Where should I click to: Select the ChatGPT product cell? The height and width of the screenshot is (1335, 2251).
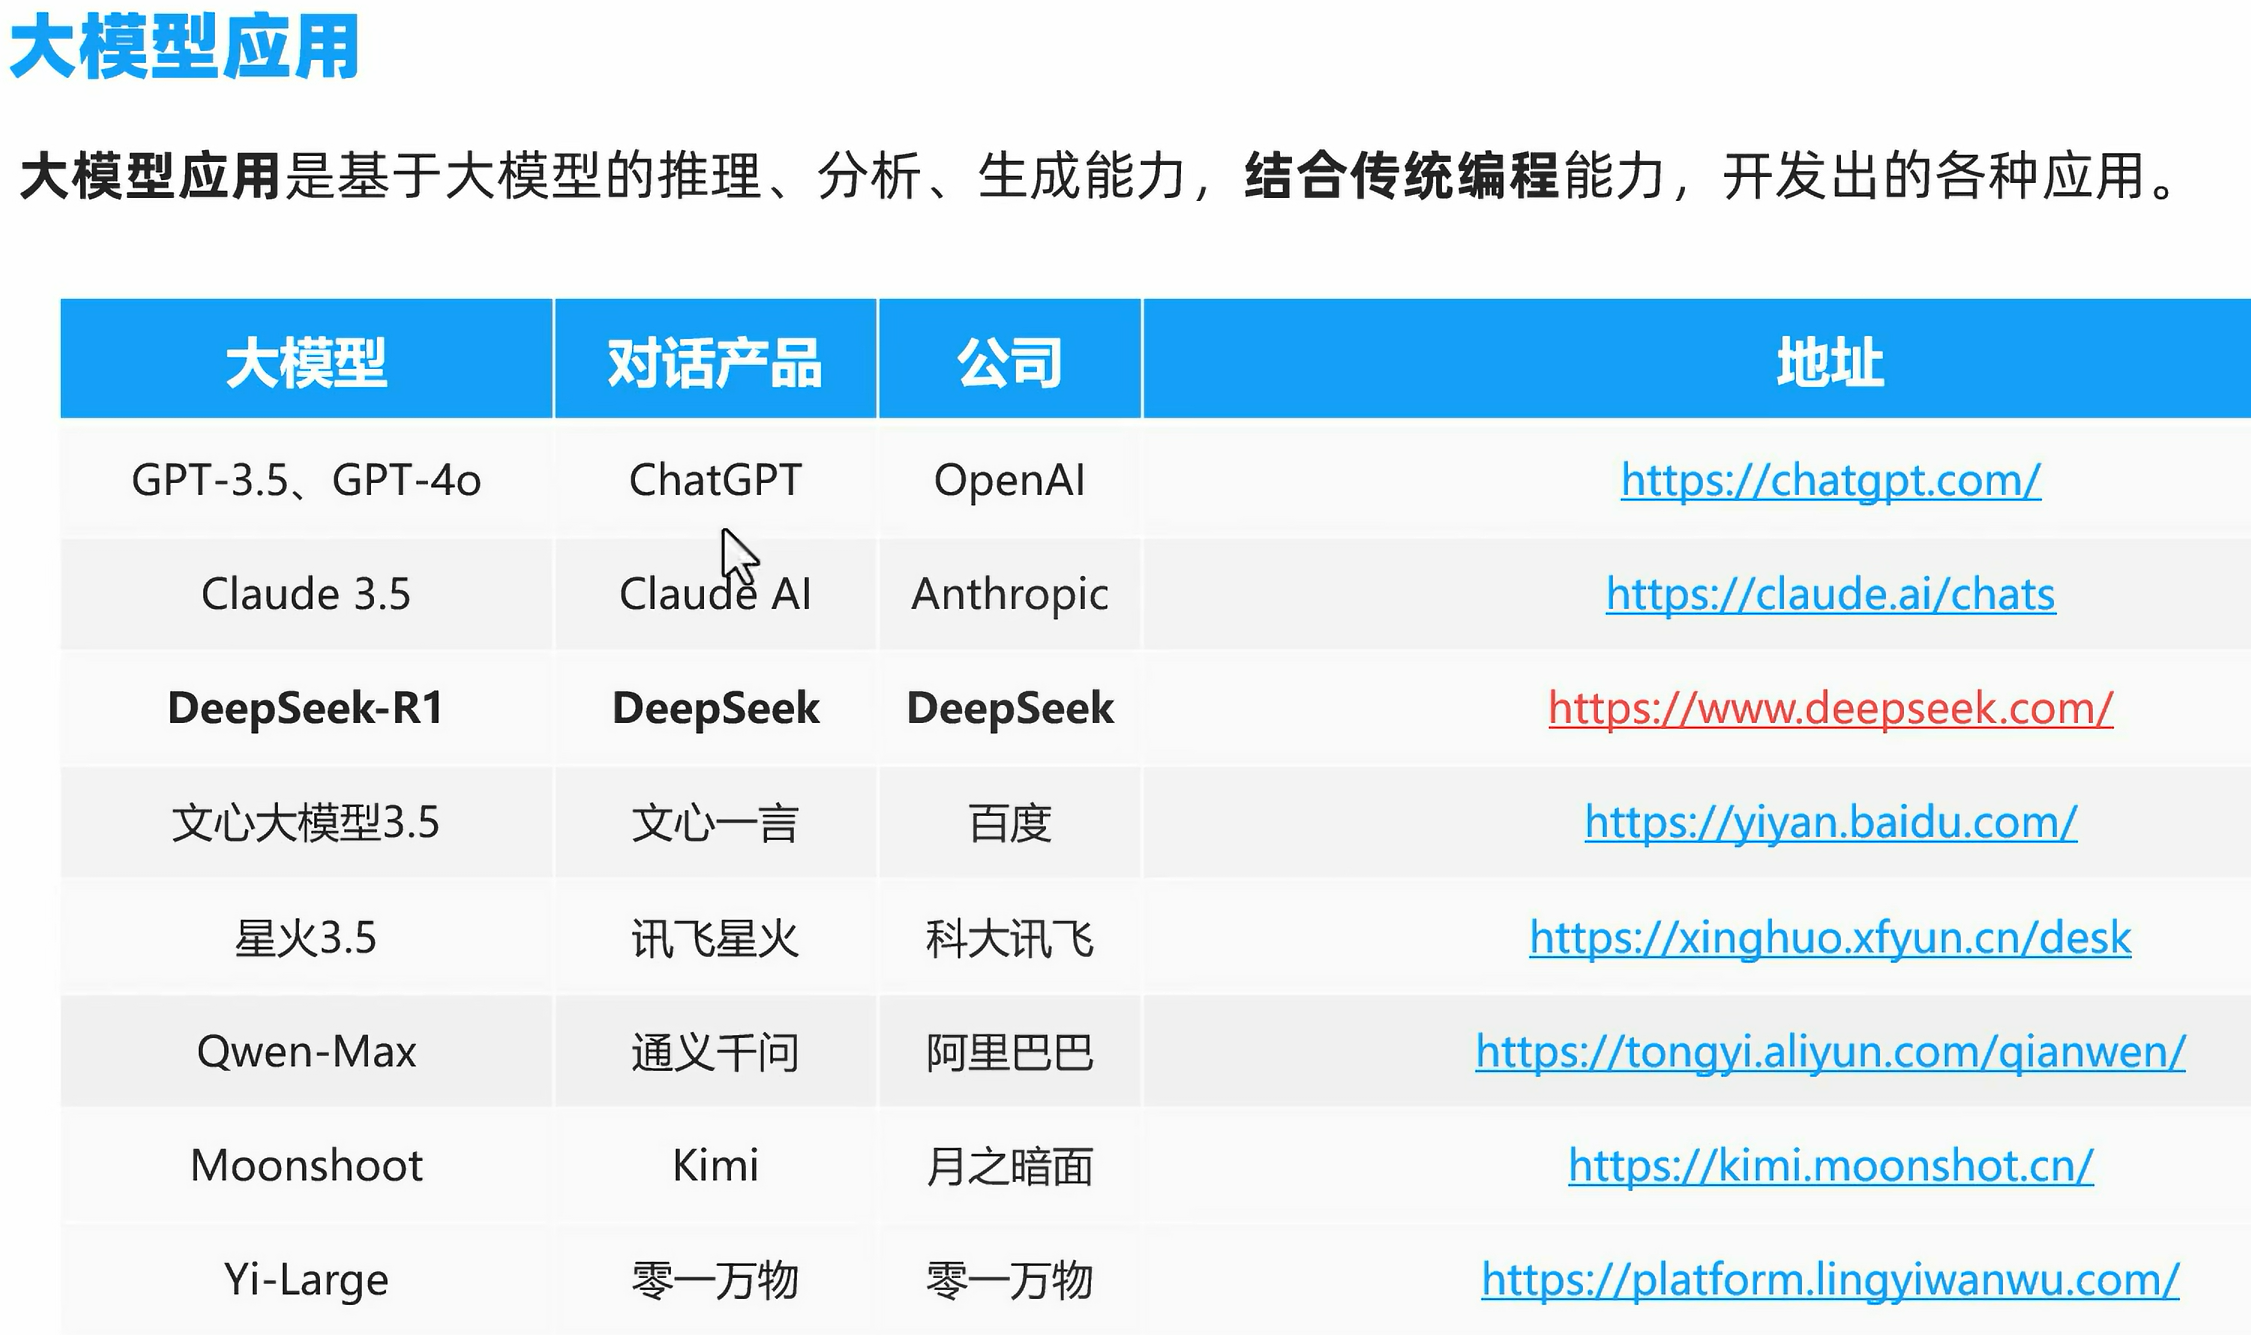click(x=715, y=481)
